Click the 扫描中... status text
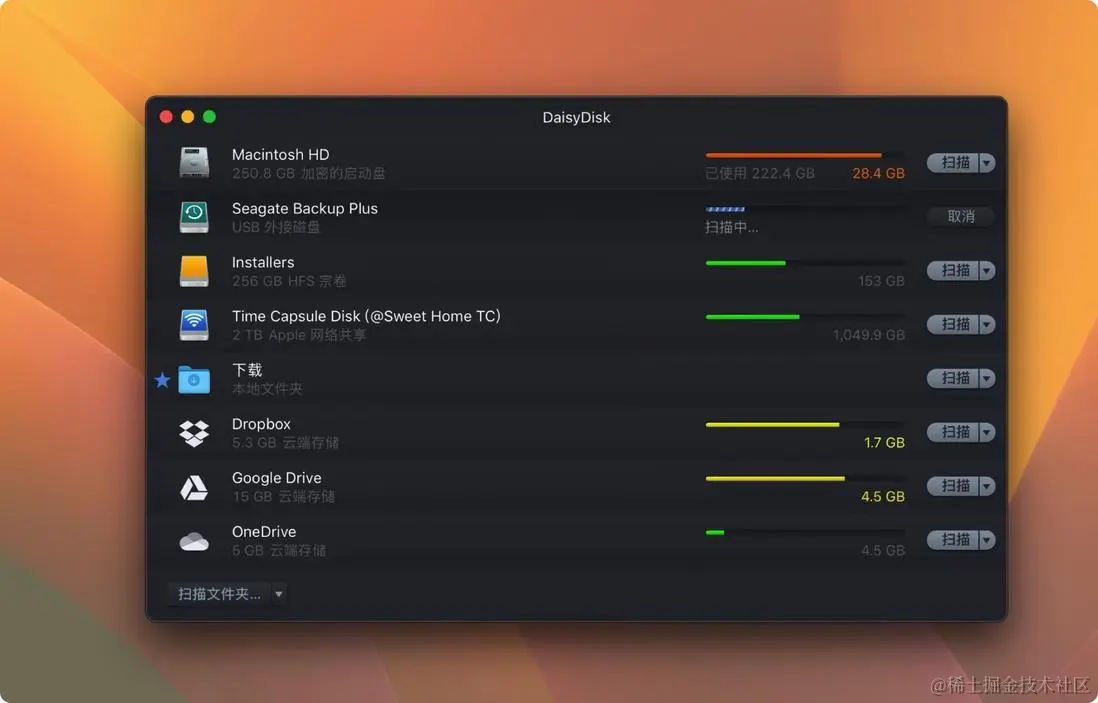 tap(731, 227)
